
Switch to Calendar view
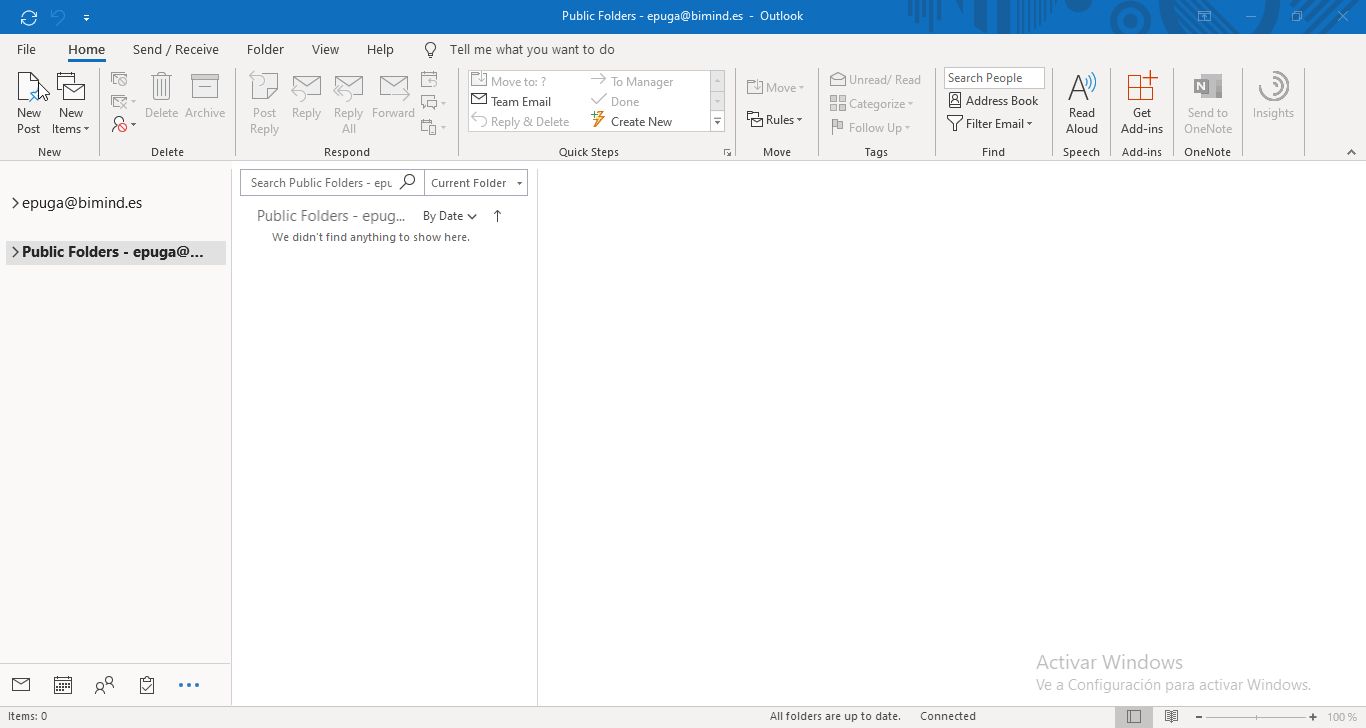[x=63, y=685]
